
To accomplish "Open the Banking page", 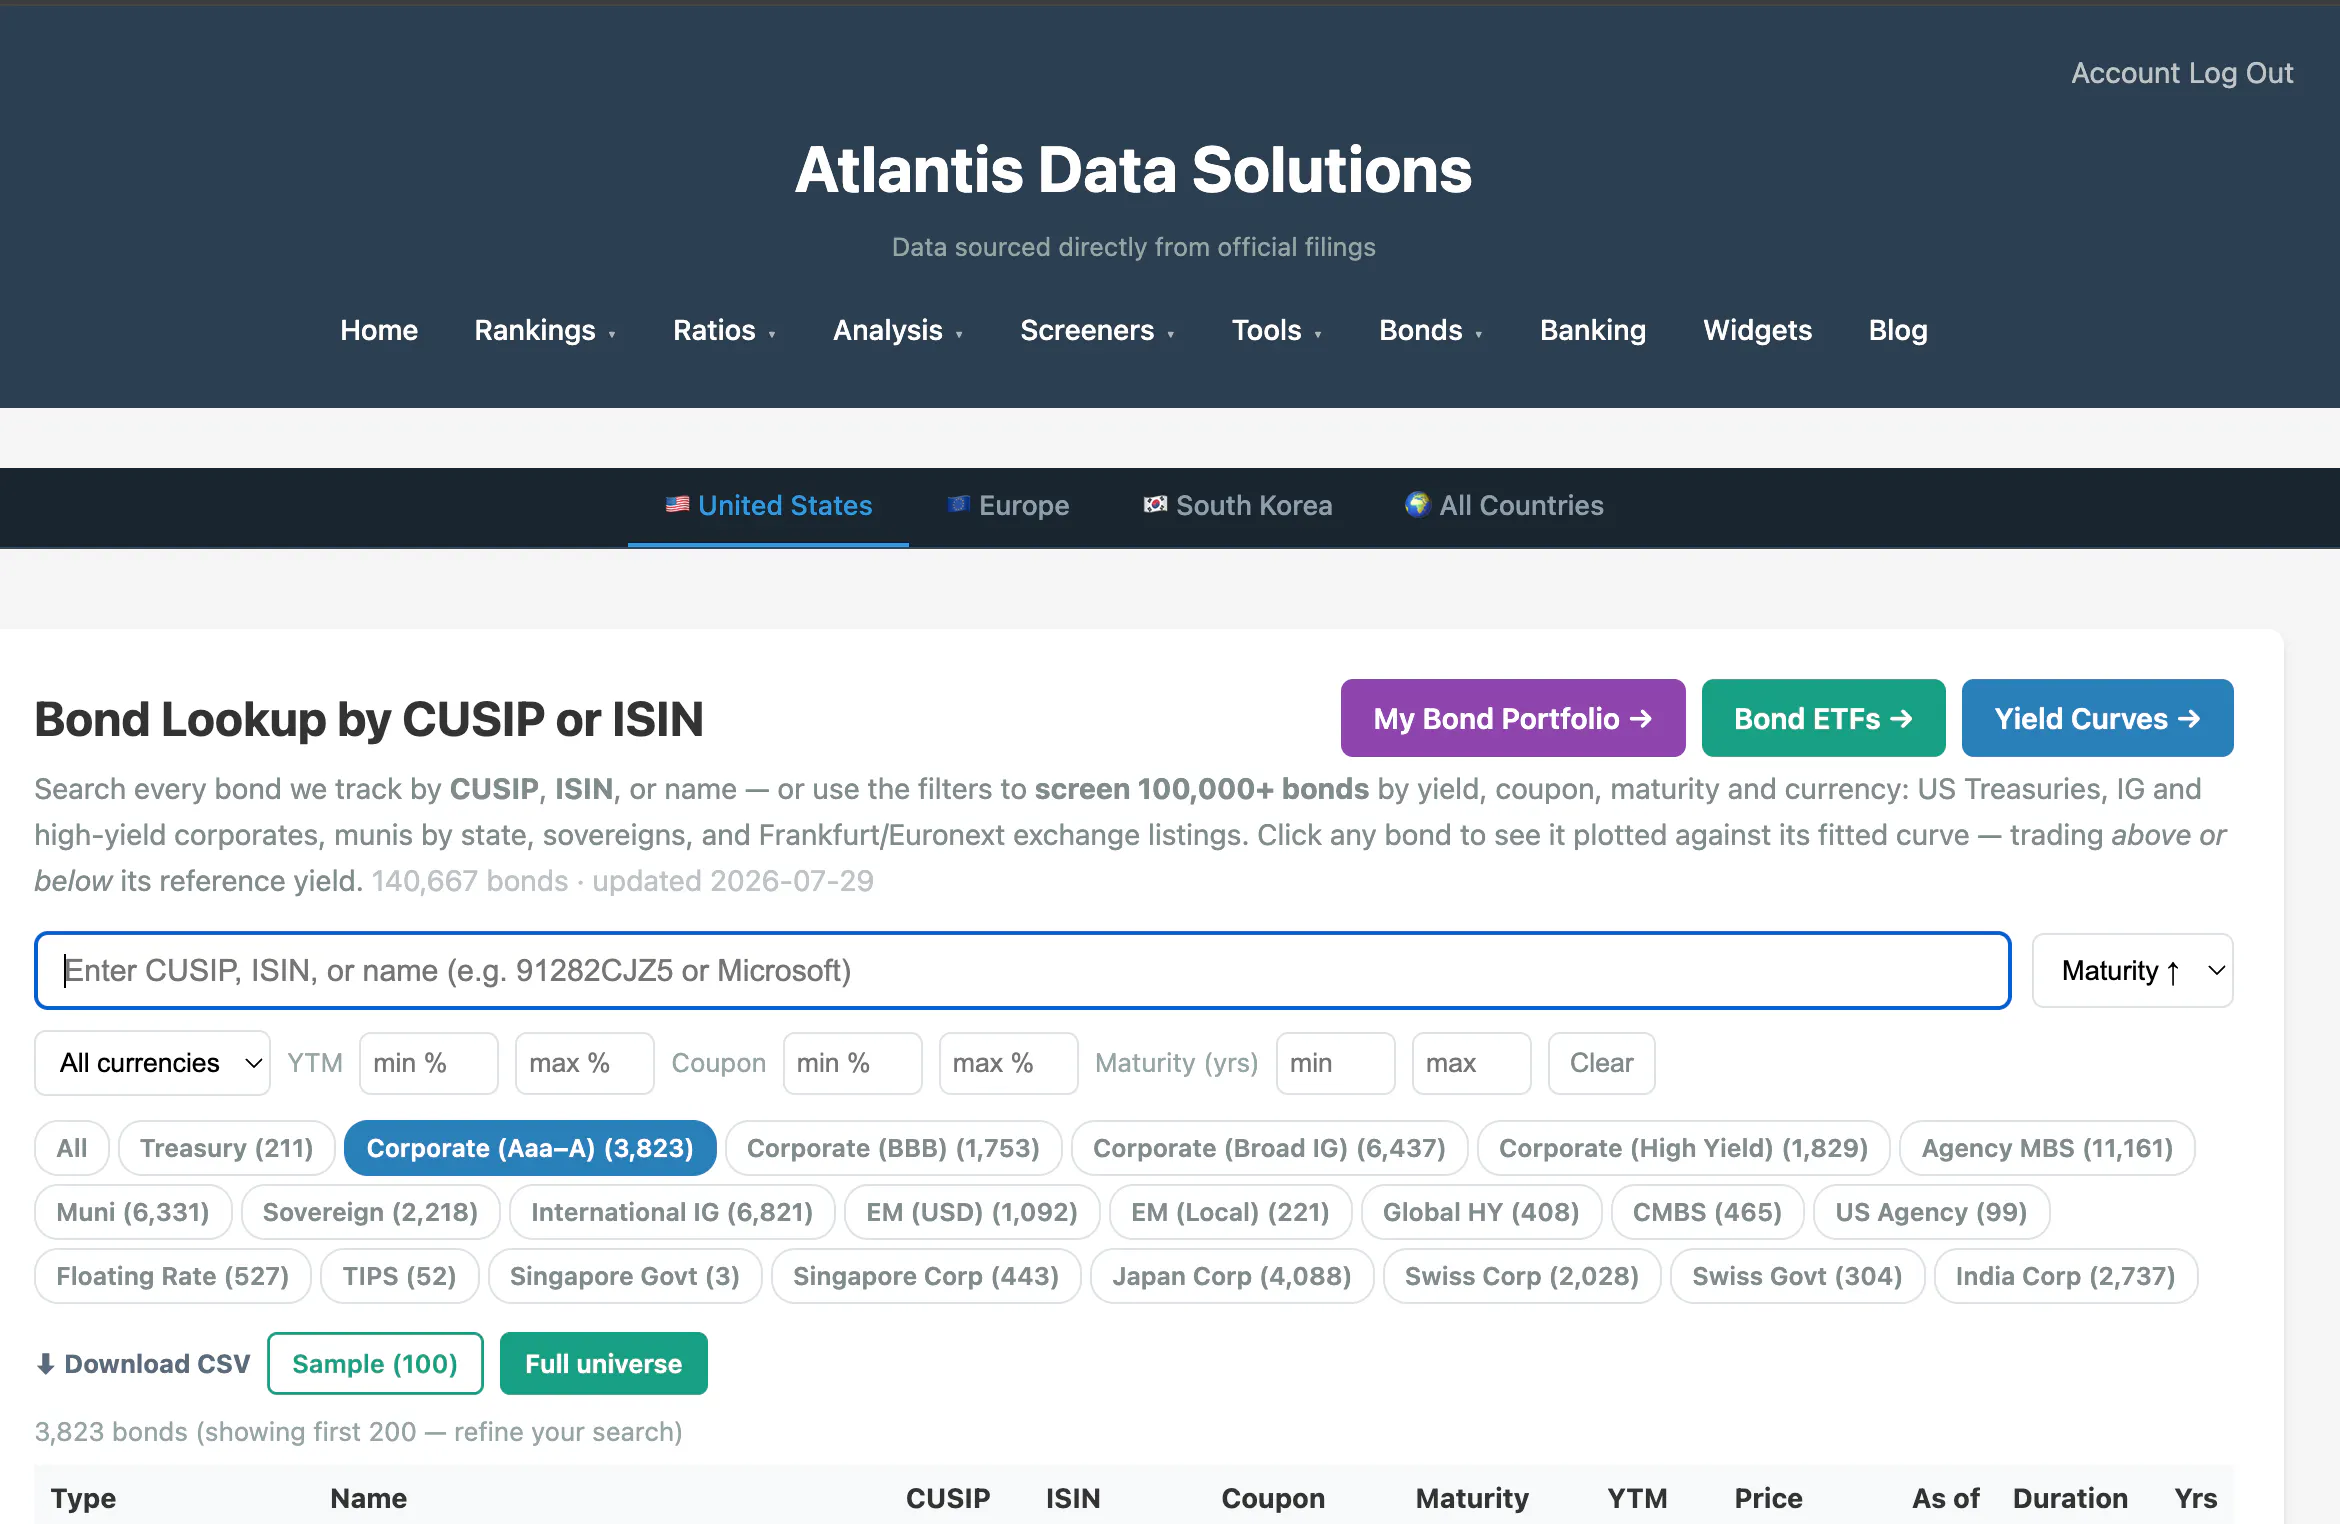I will coord(1592,330).
